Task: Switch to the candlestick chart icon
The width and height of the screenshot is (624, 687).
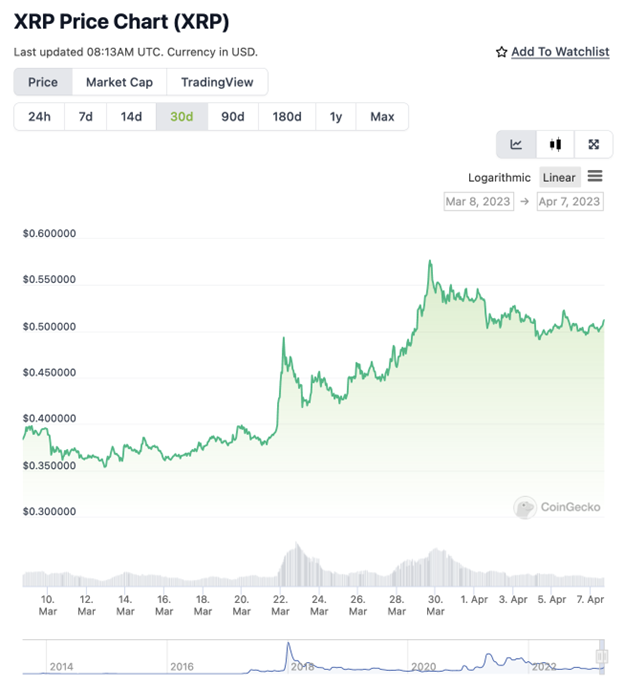Action: point(555,144)
